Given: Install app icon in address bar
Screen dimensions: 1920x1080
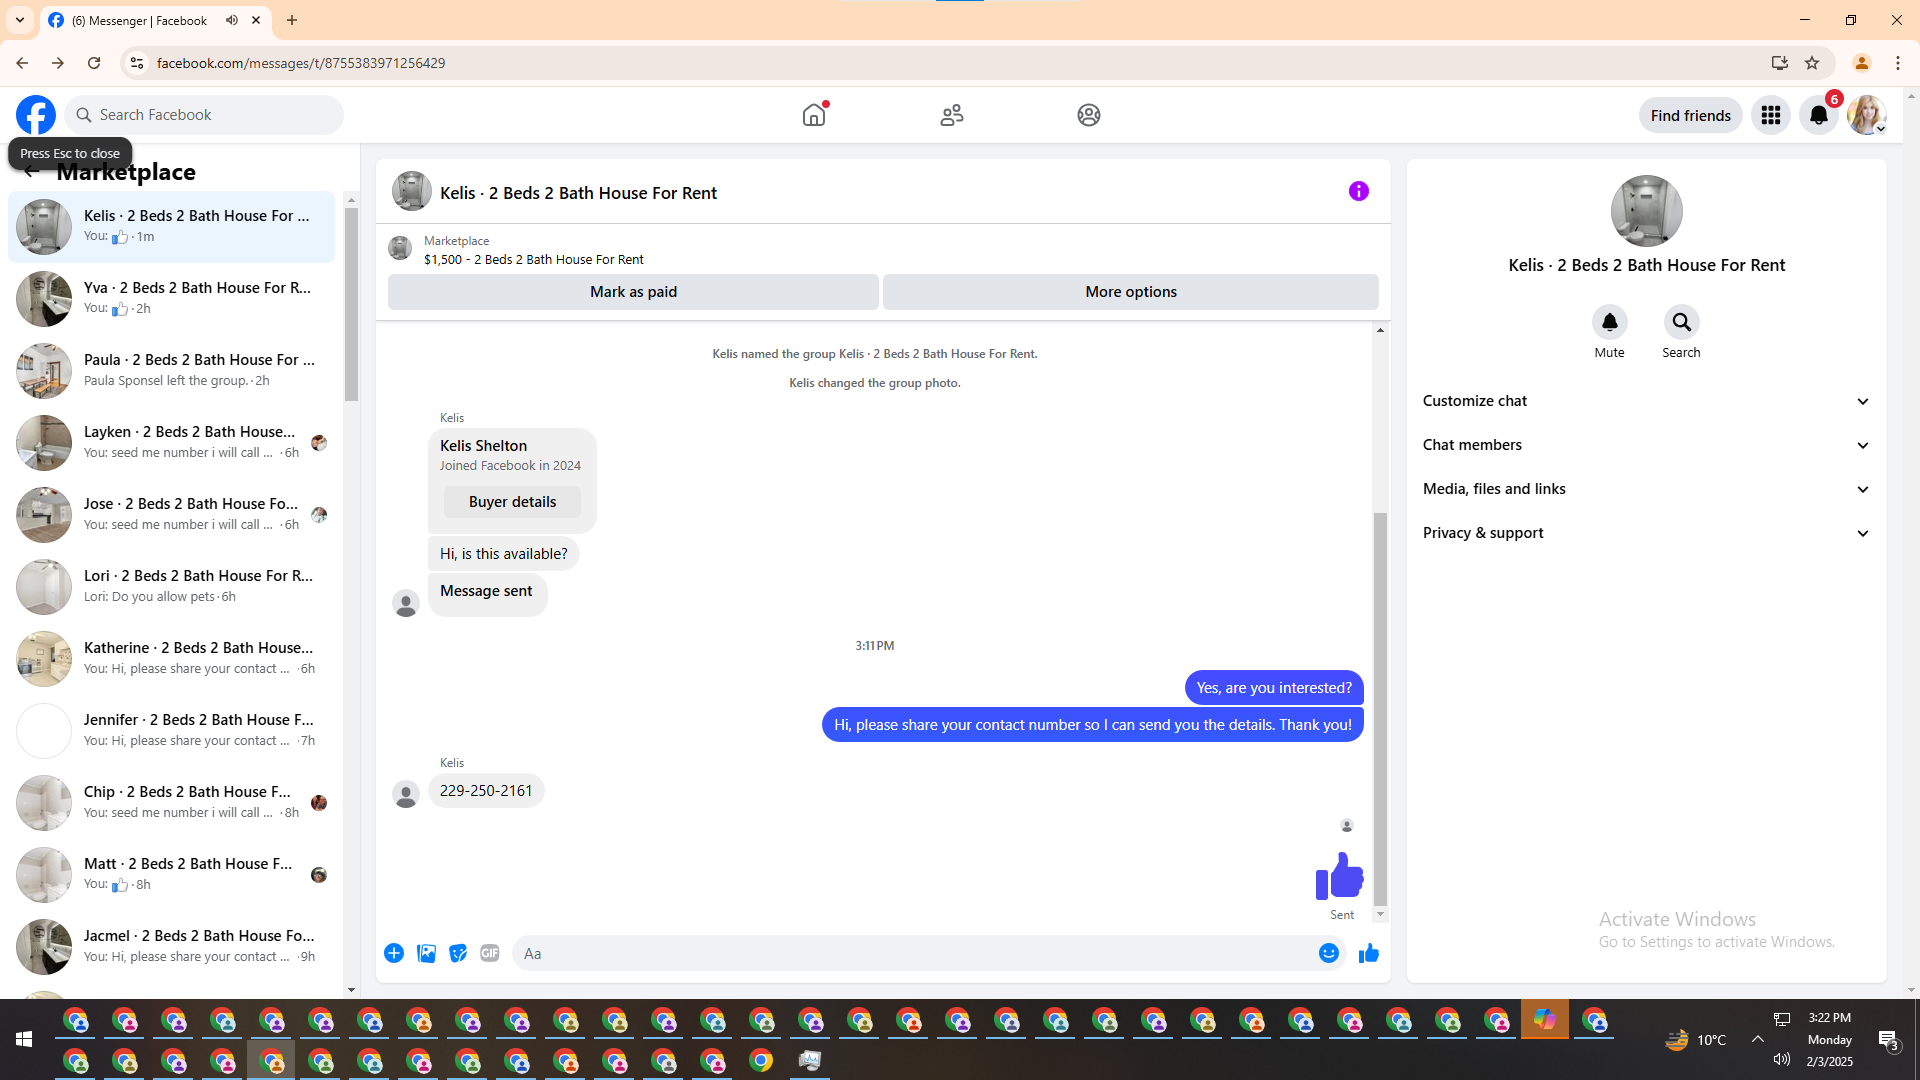Looking at the screenshot, I should point(1780,63).
